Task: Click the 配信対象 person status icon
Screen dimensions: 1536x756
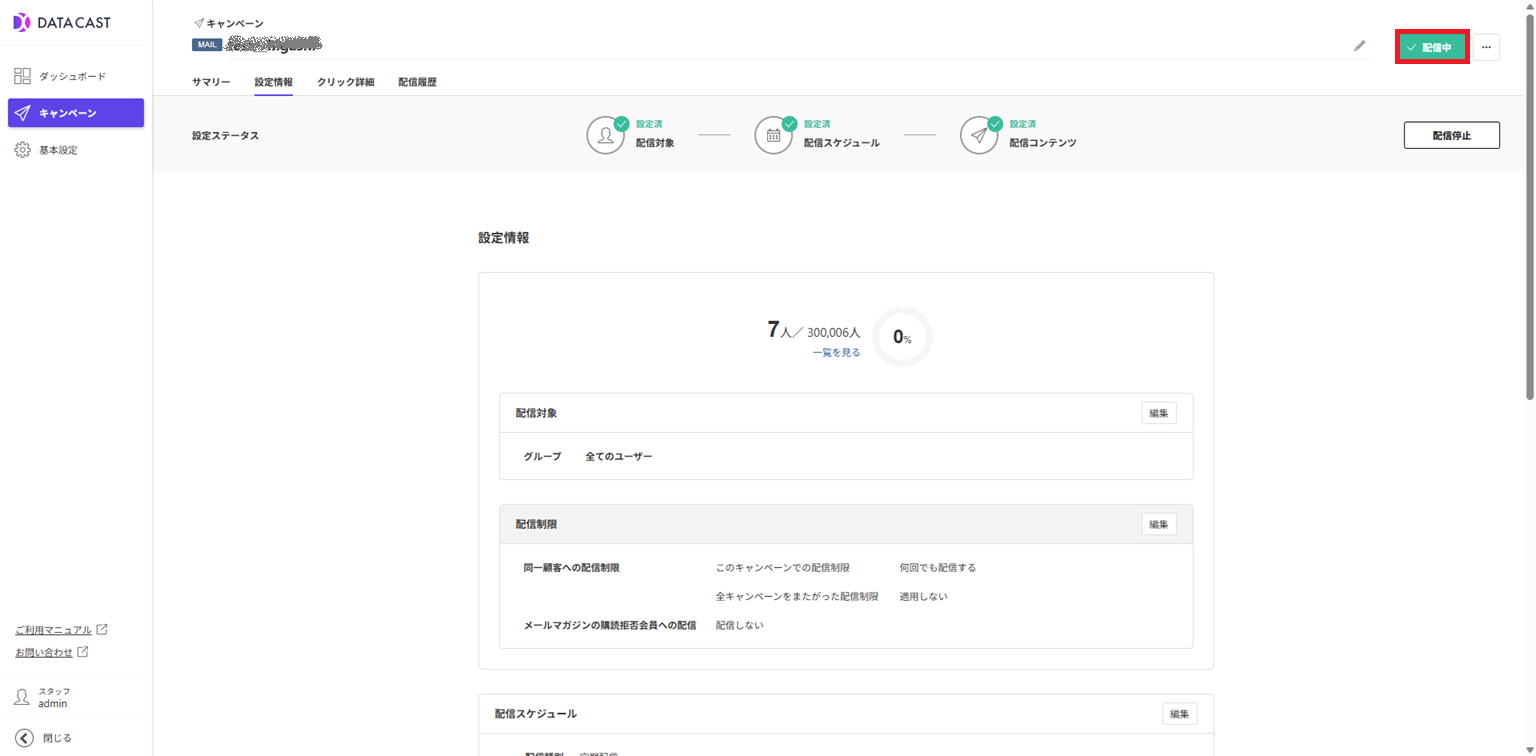Action: click(x=605, y=133)
